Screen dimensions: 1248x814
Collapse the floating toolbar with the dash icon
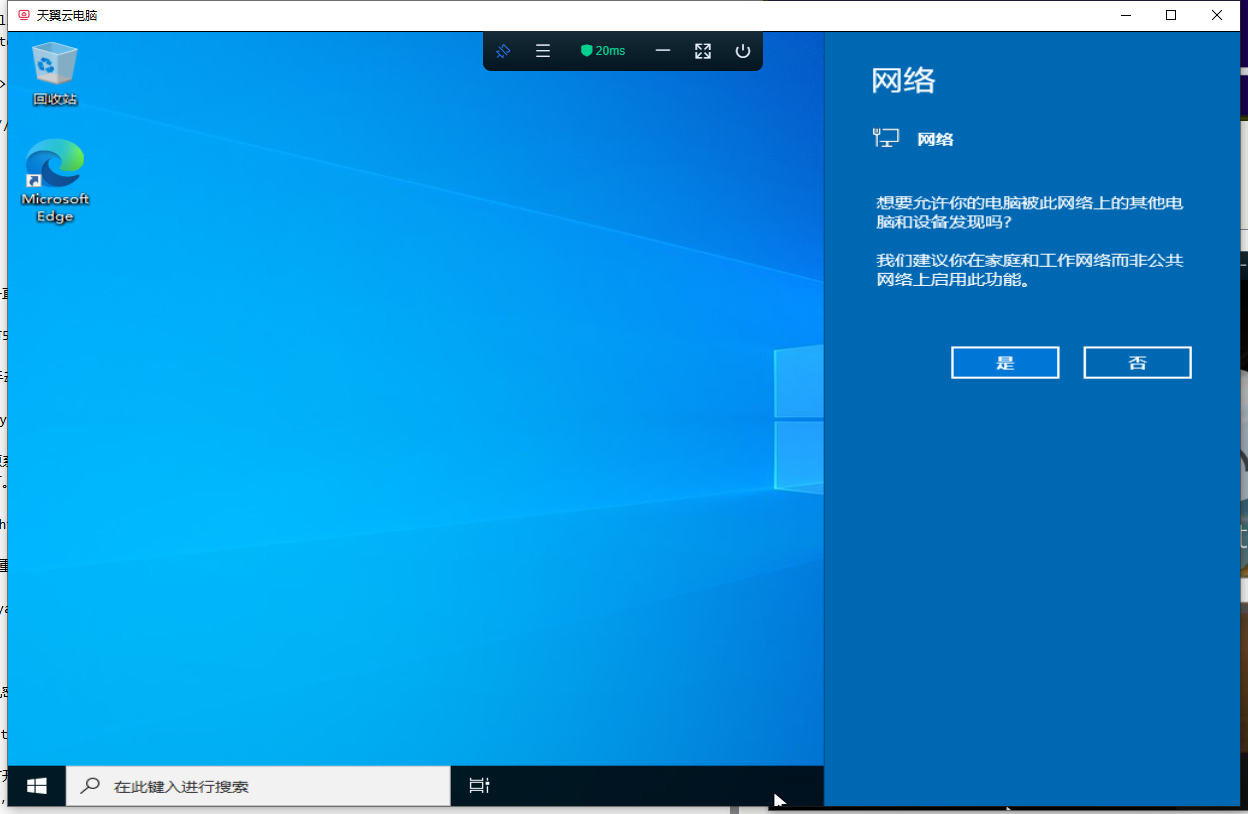point(663,51)
